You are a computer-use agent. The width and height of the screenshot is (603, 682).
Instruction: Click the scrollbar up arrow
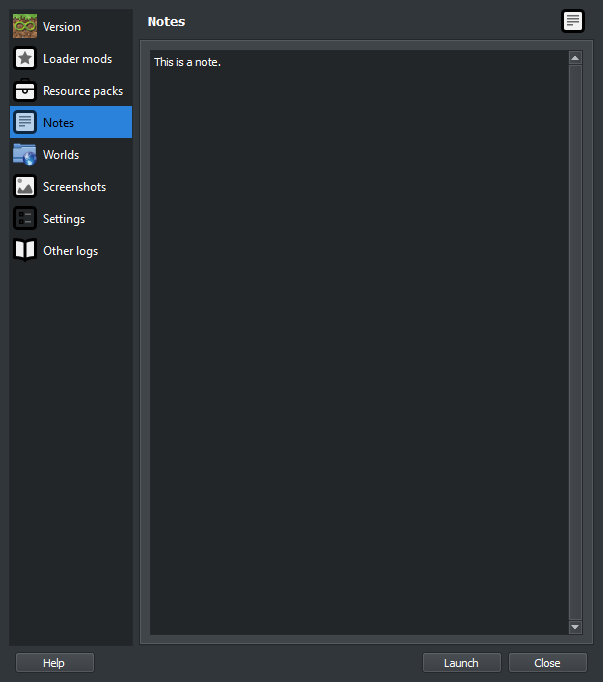pyautogui.click(x=575, y=58)
